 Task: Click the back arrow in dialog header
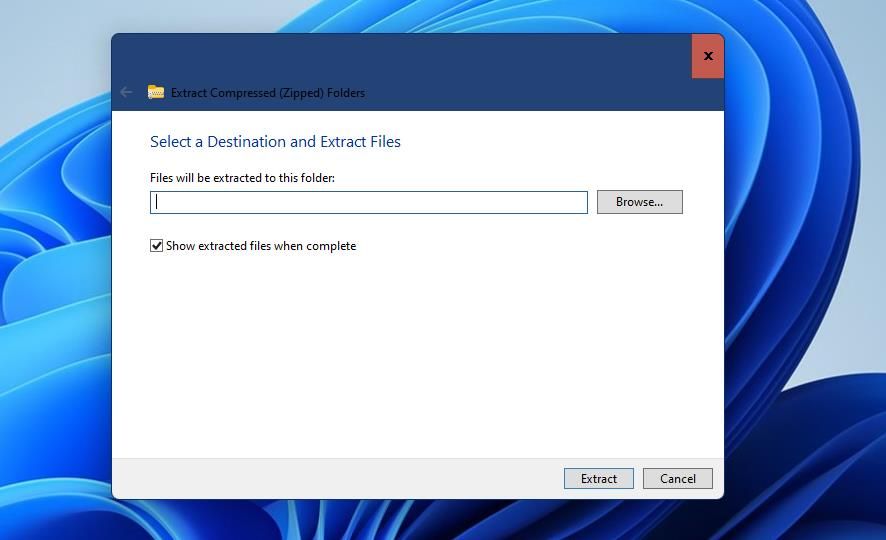pos(126,92)
